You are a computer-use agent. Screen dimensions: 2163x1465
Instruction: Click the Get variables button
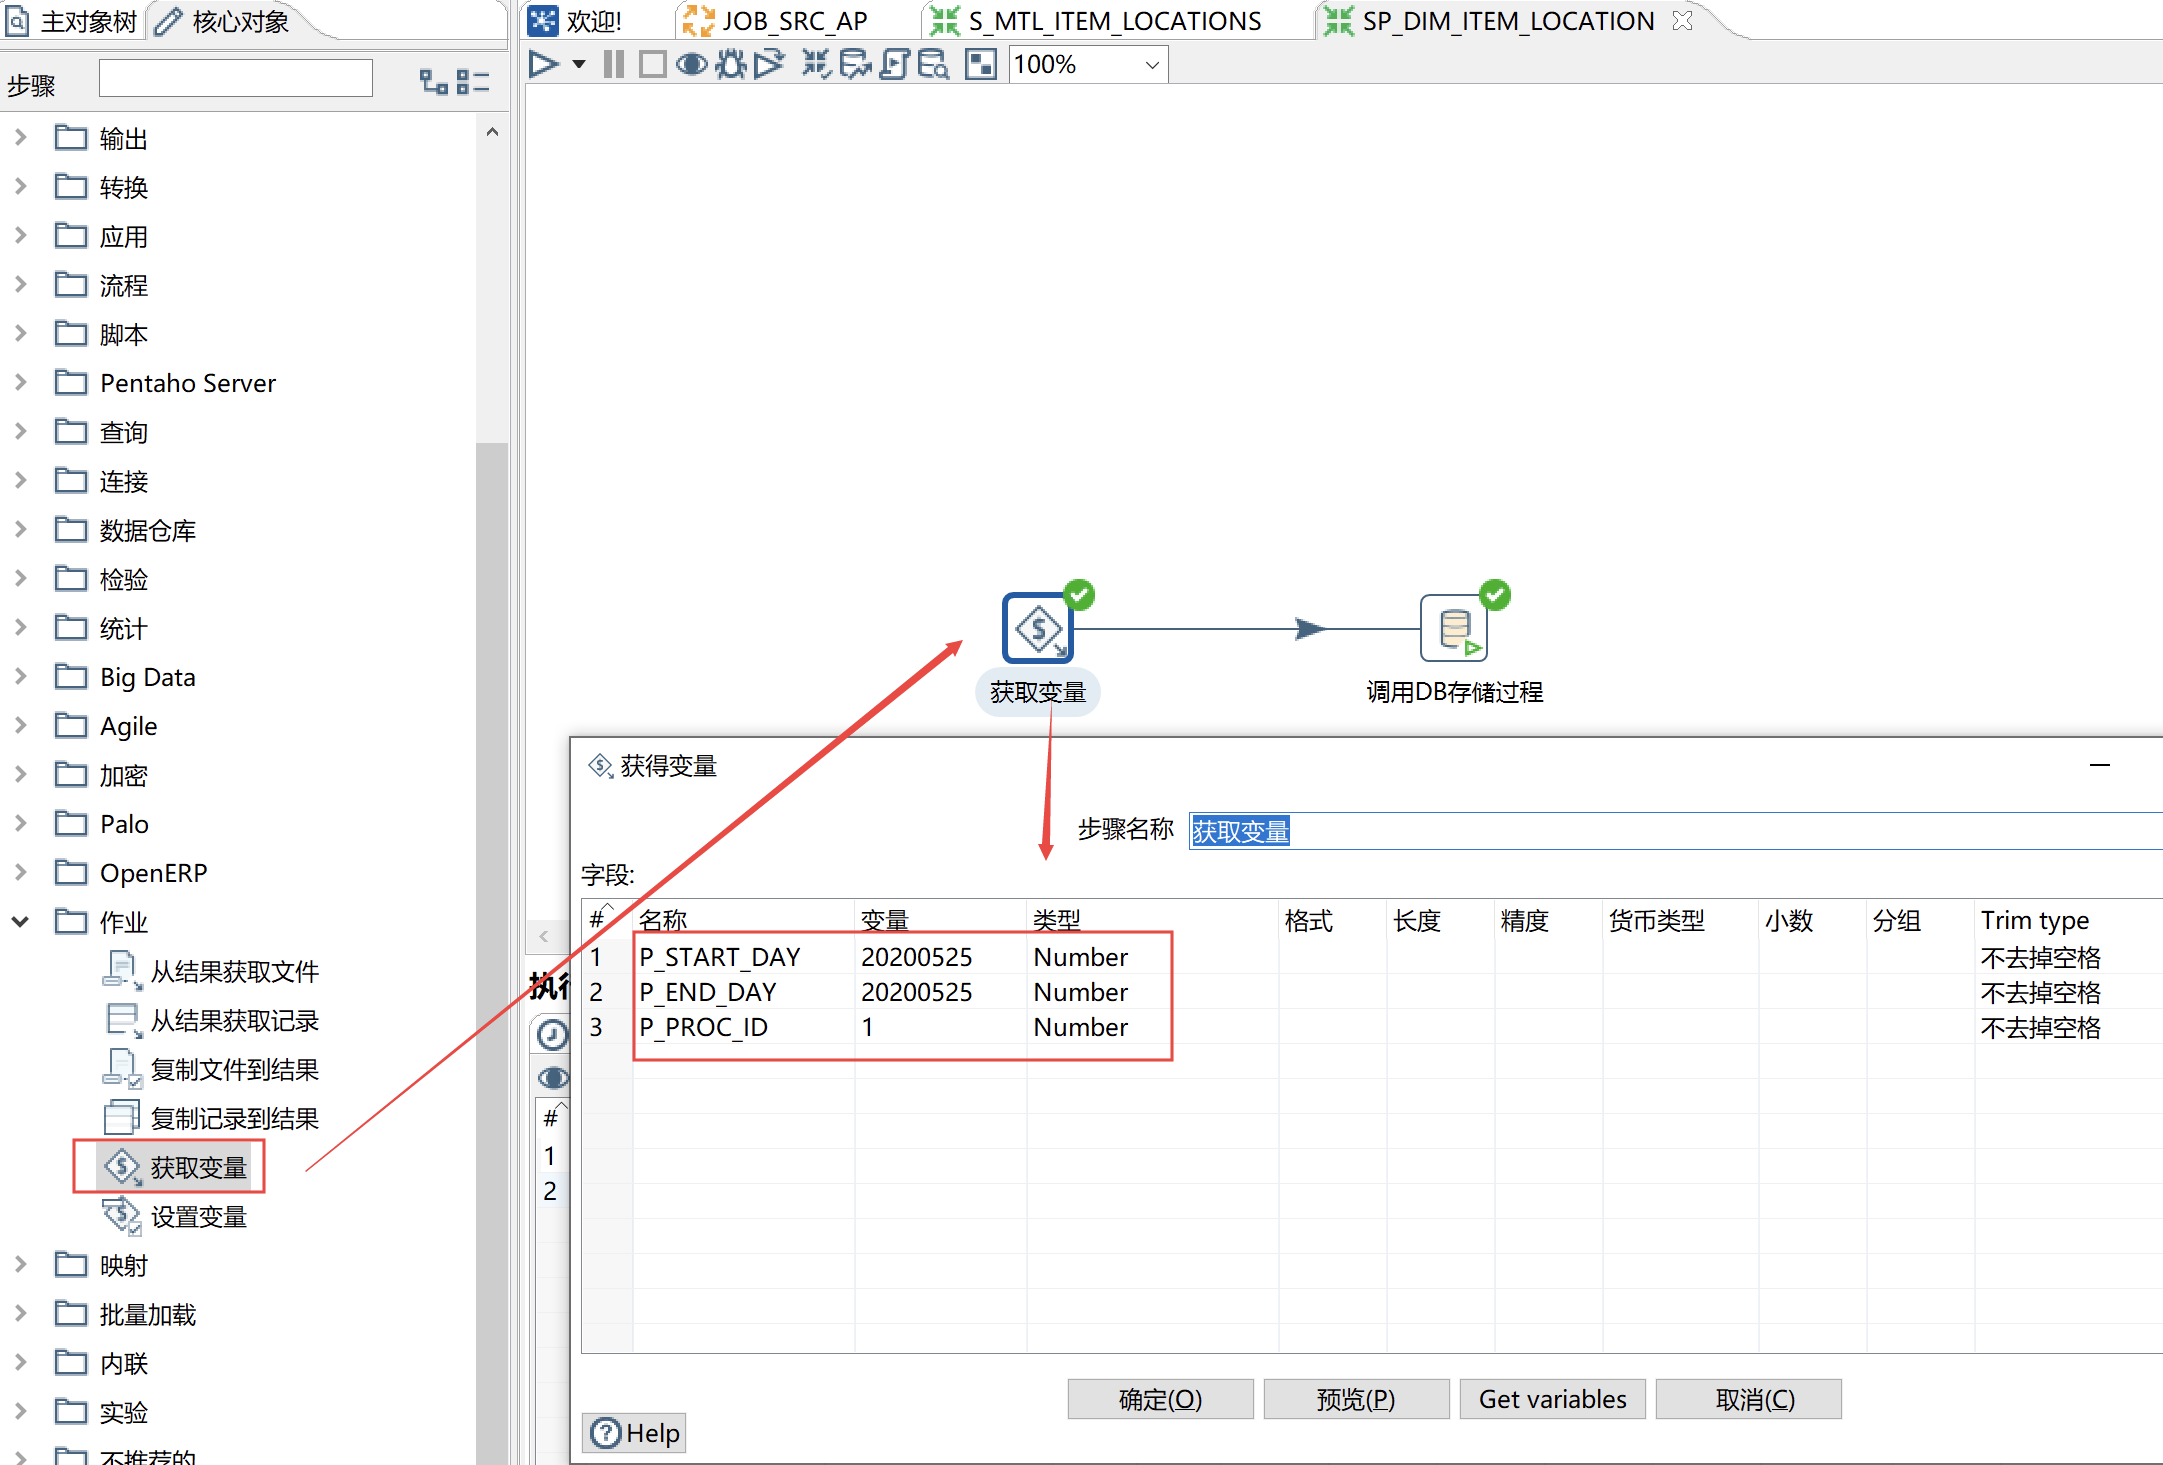point(1552,1399)
